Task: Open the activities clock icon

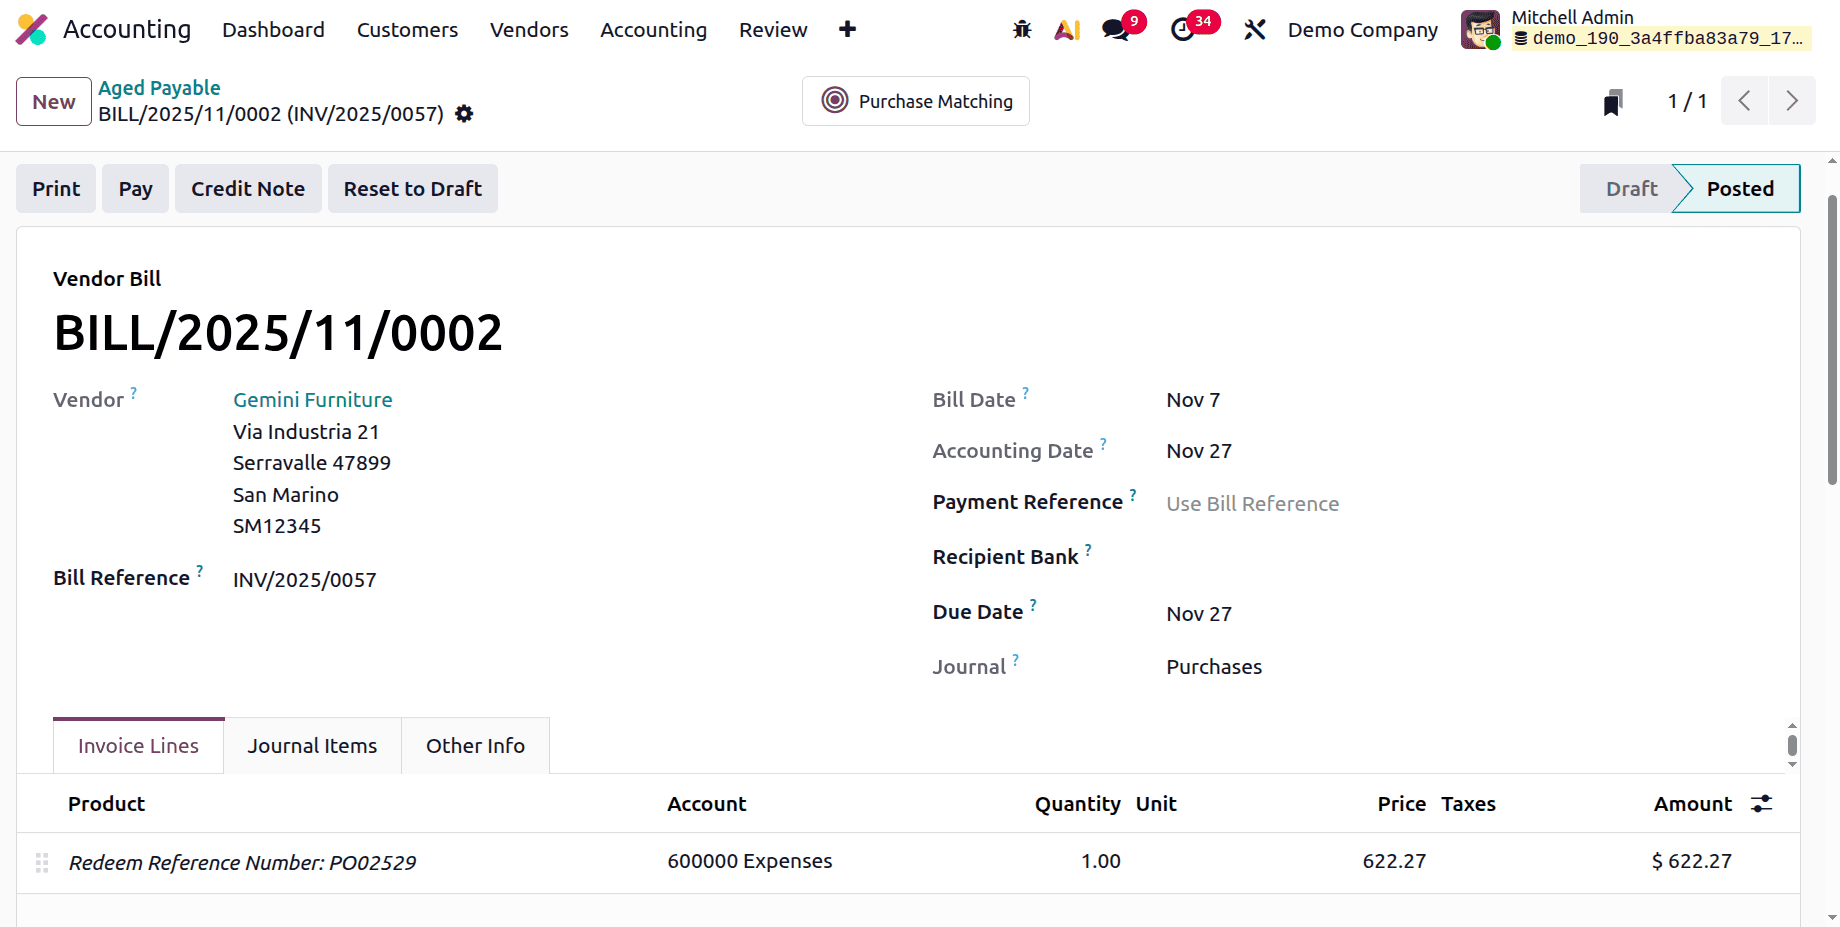Action: click(x=1183, y=30)
